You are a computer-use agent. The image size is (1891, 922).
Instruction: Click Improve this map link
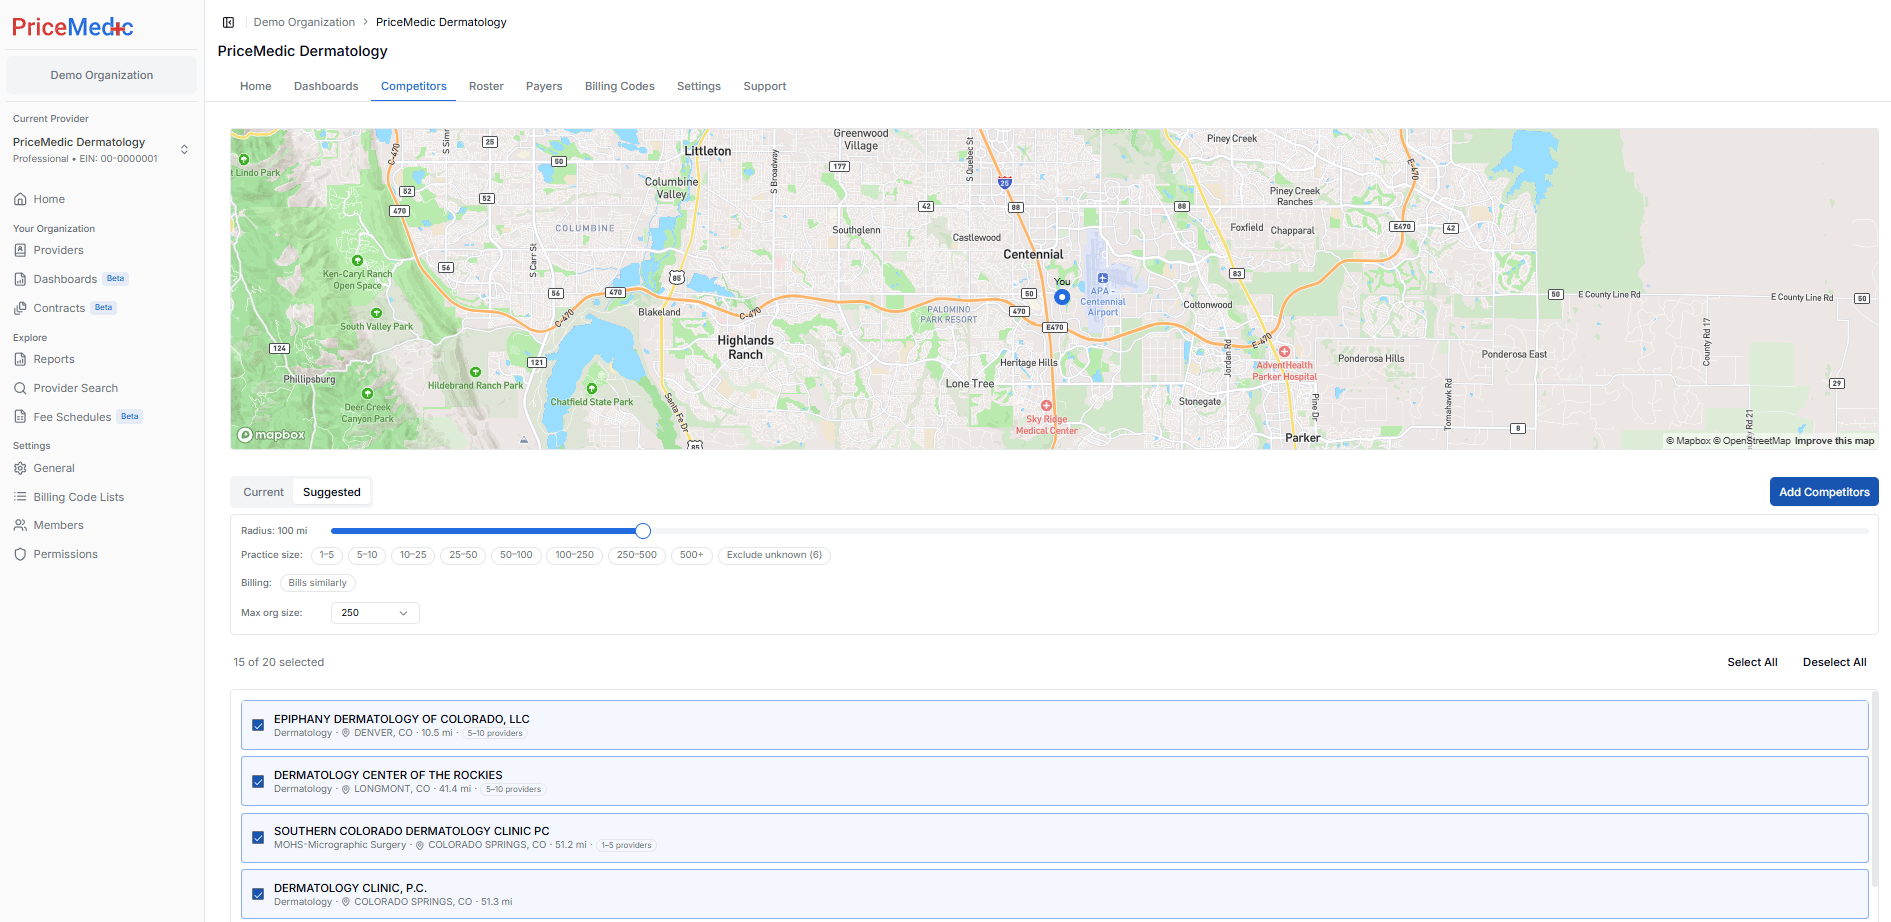pos(1834,441)
